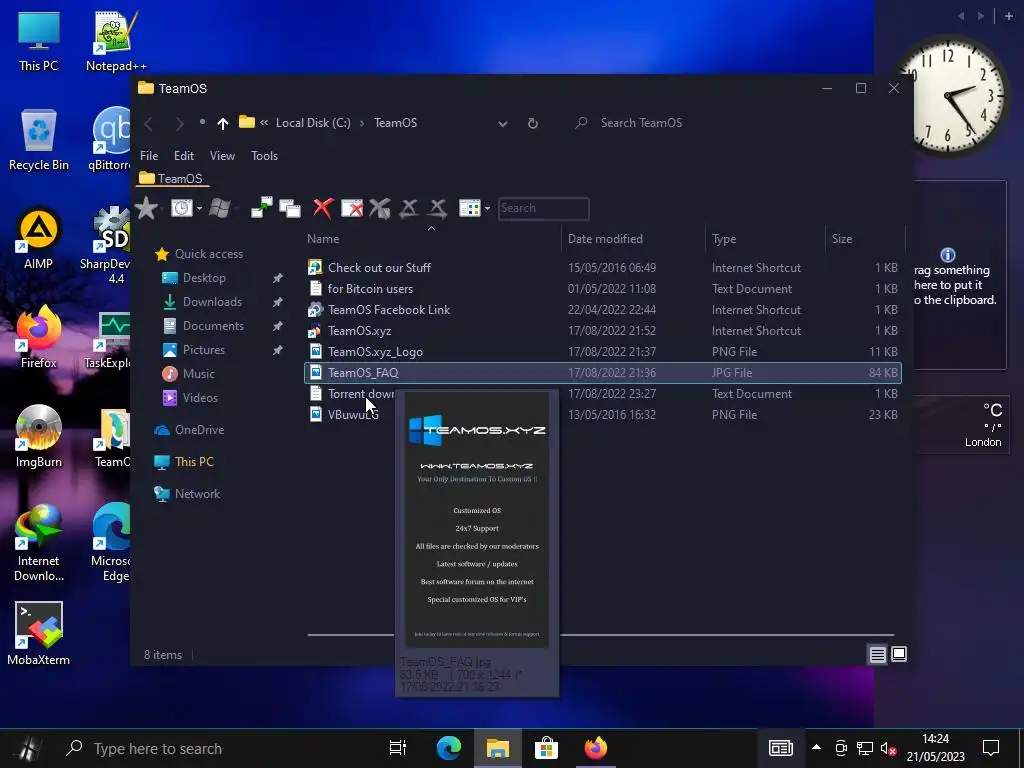Open Notepad++ desktop shortcut
This screenshot has height=768, width=1024.
tap(116, 42)
